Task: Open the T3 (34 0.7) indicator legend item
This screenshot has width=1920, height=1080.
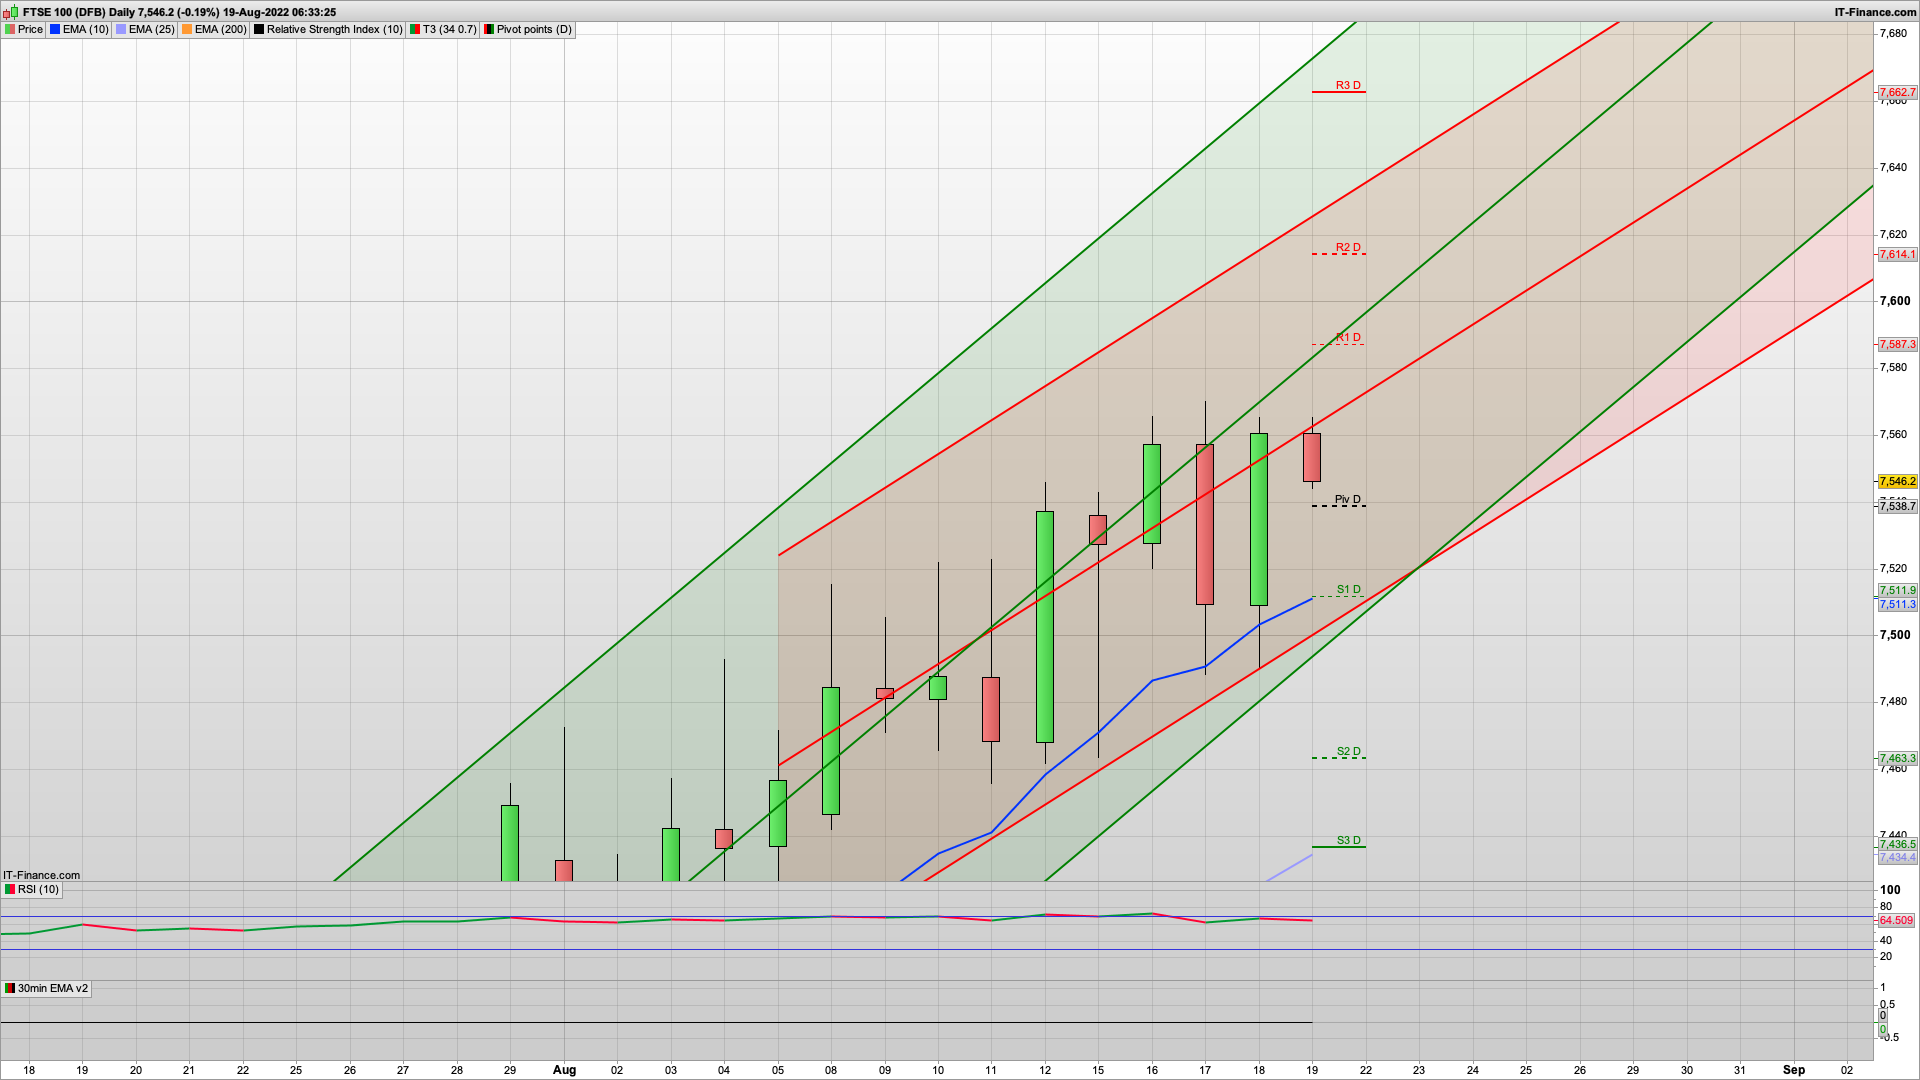Action: pyautogui.click(x=443, y=29)
